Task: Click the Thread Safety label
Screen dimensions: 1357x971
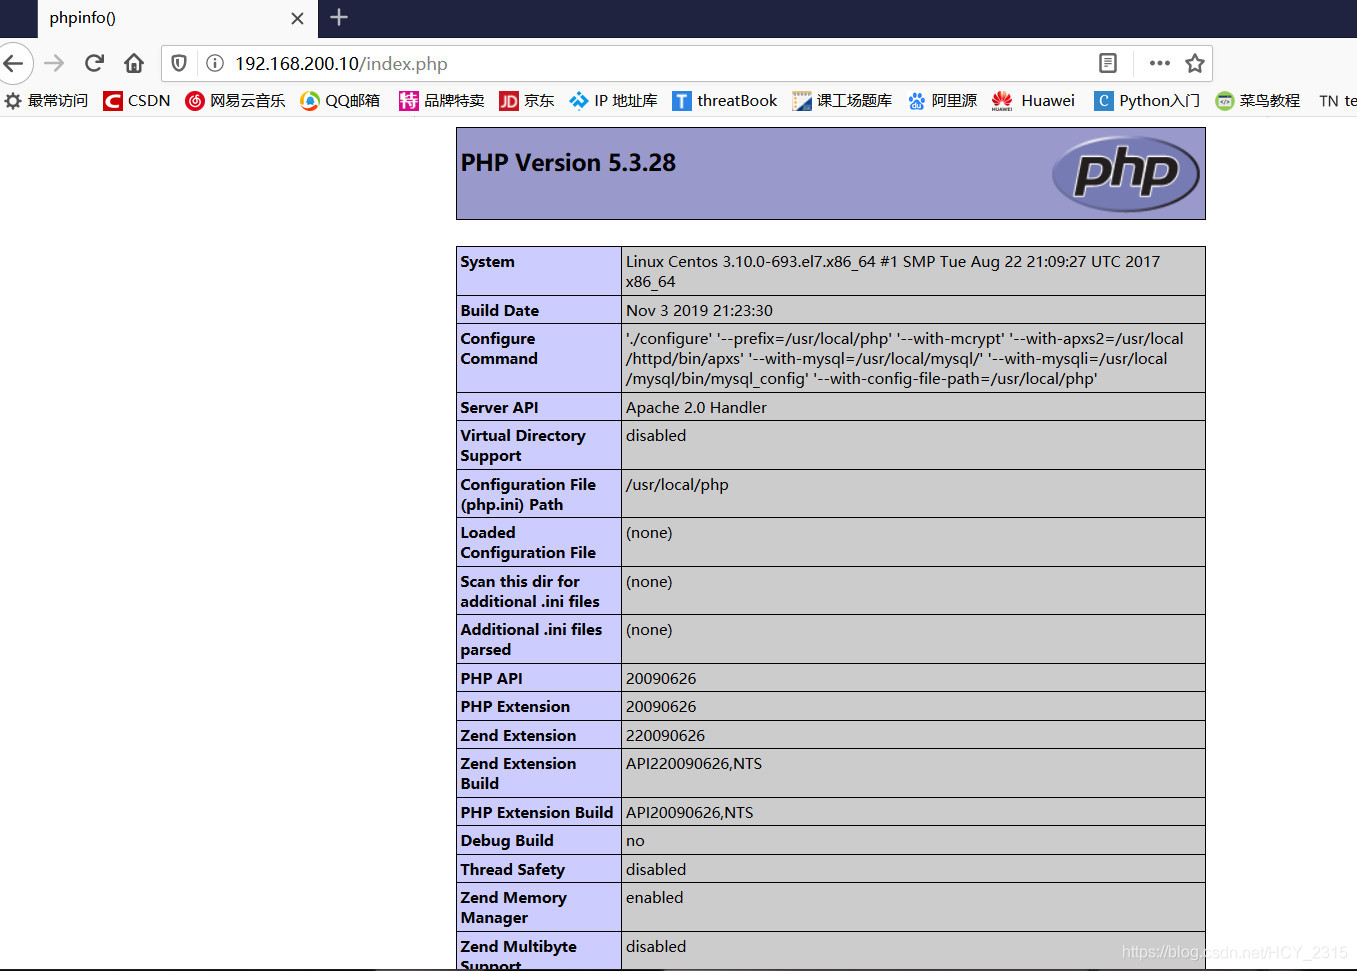Action: click(x=513, y=870)
